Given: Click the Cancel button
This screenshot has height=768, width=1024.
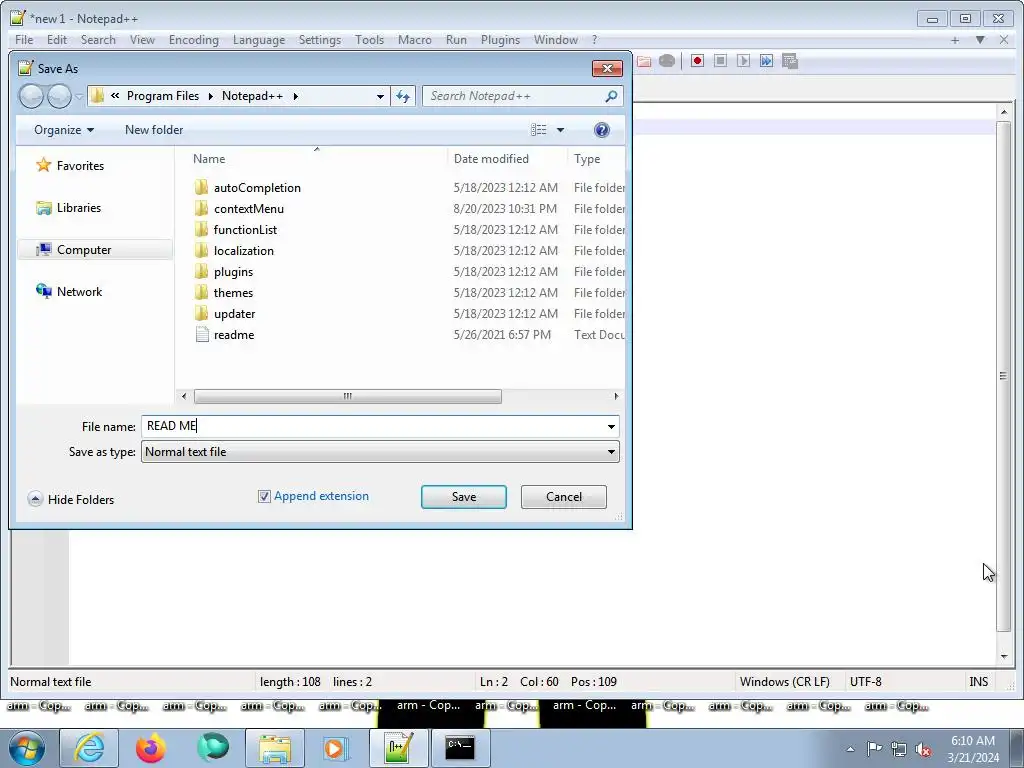Looking at the screenshot, I should coord(564,497).
